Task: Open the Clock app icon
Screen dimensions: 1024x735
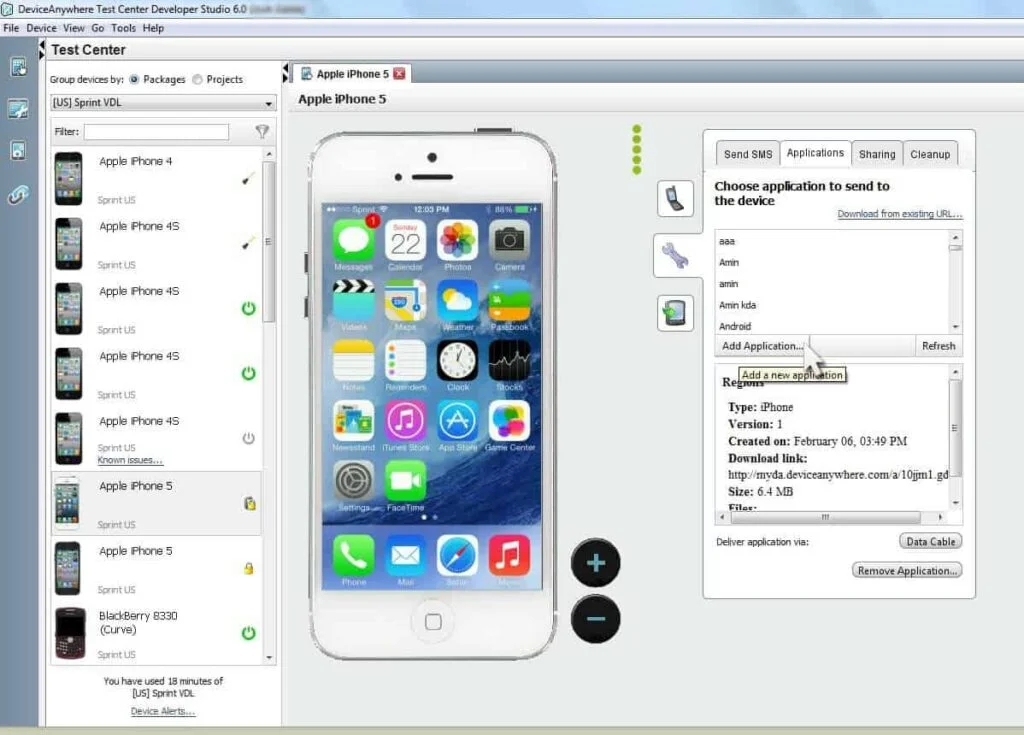Action: 457,360
